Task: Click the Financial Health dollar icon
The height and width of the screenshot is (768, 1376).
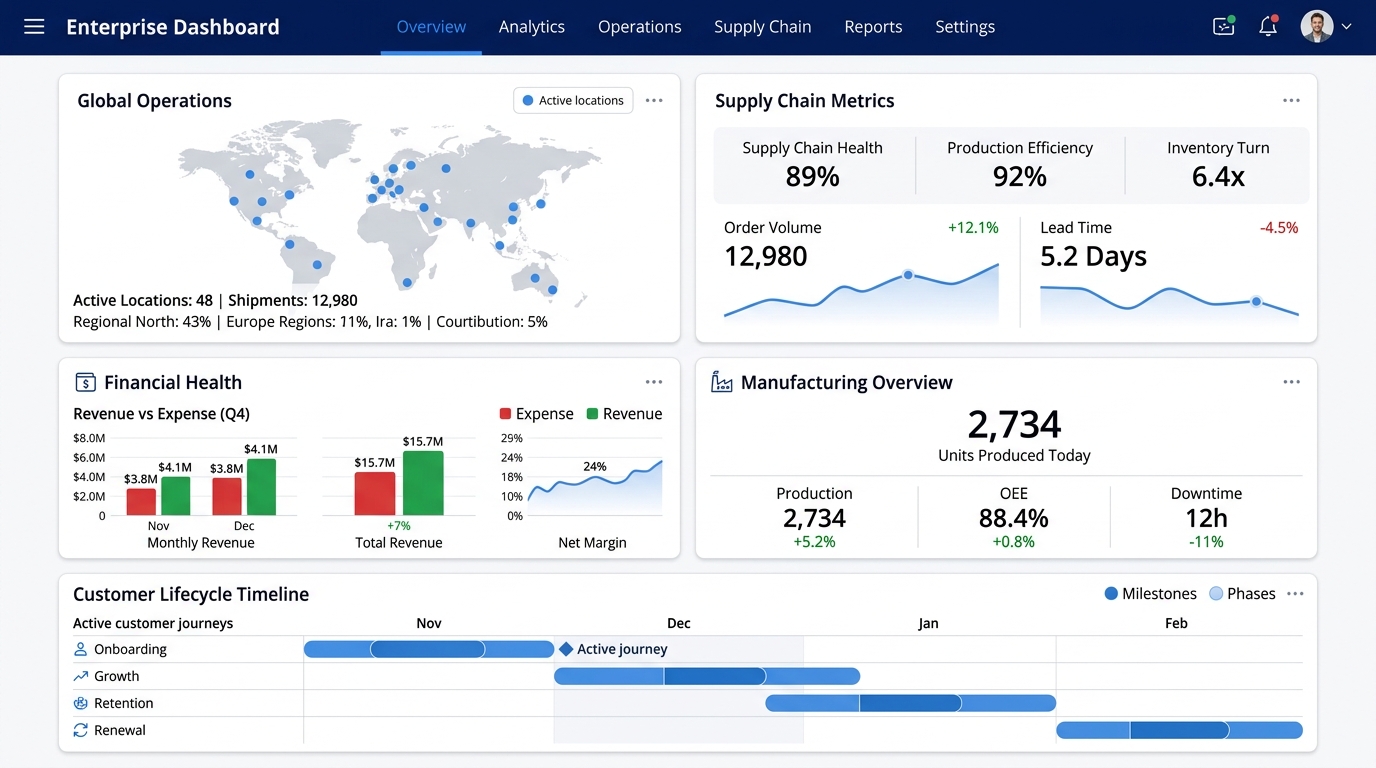Action: pyautogui.click(x=85, y=382)
